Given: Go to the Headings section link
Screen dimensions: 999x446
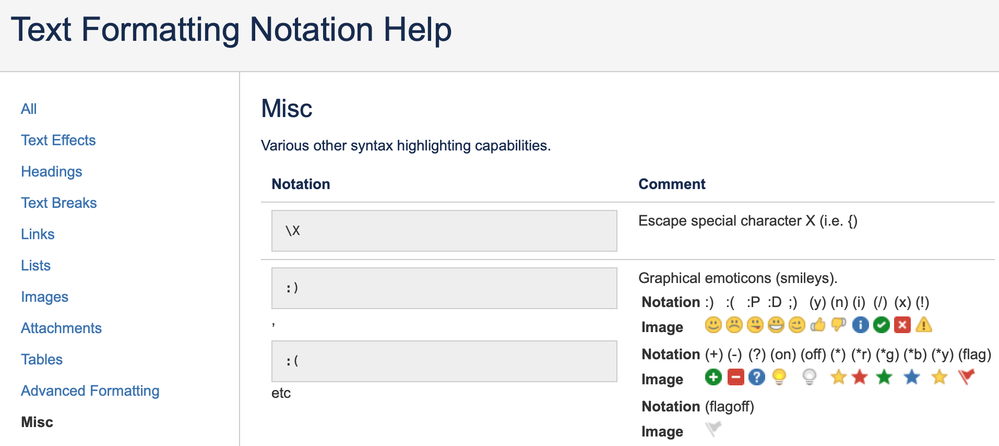Looking at the screenshot, I should coord(51,172).
